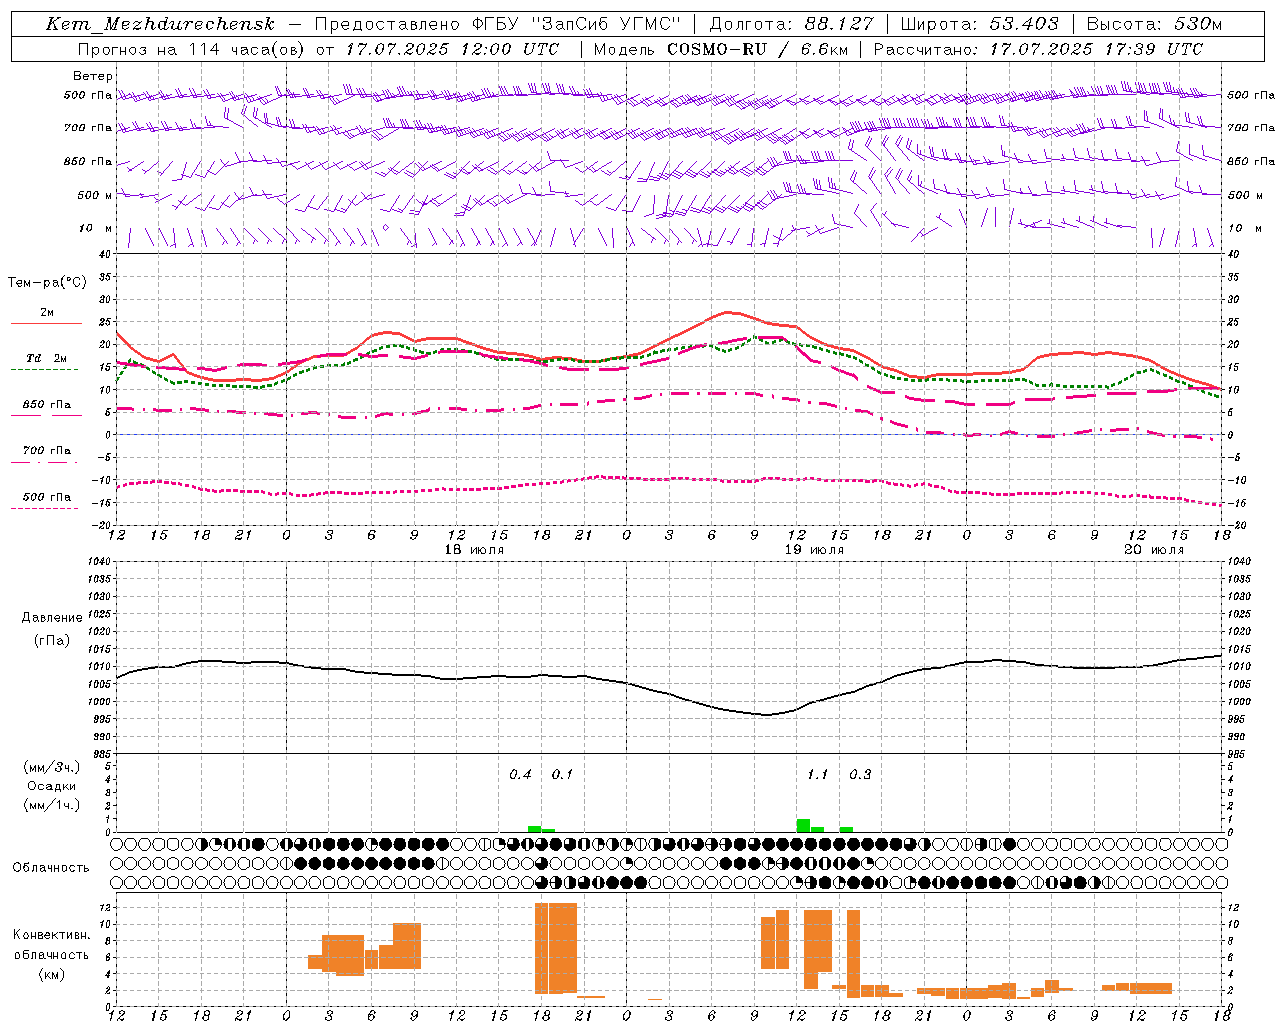1280x1024 pixels.
Task: Click the Ветер section label
Action: [93, 76]
